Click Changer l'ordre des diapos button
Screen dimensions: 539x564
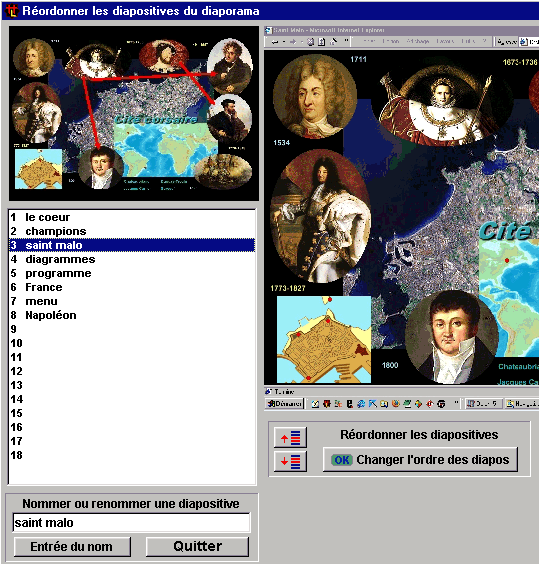click(420, 459)
